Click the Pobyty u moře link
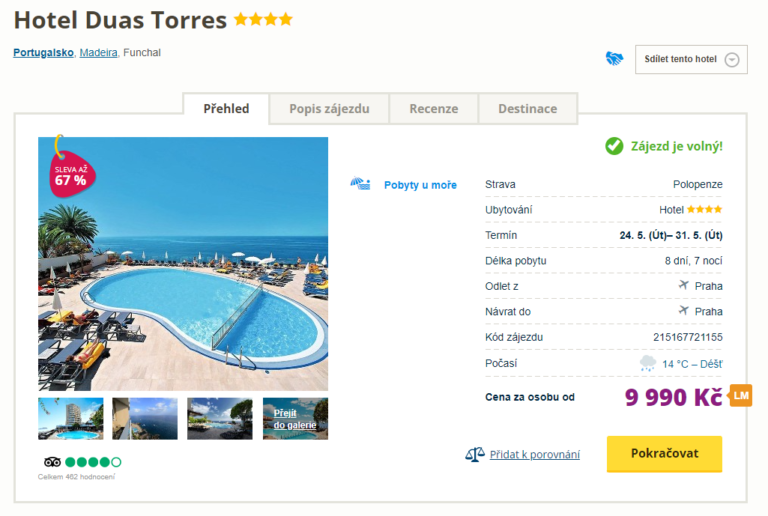Viewport: 768px width, 516px height. coord(420,185)
